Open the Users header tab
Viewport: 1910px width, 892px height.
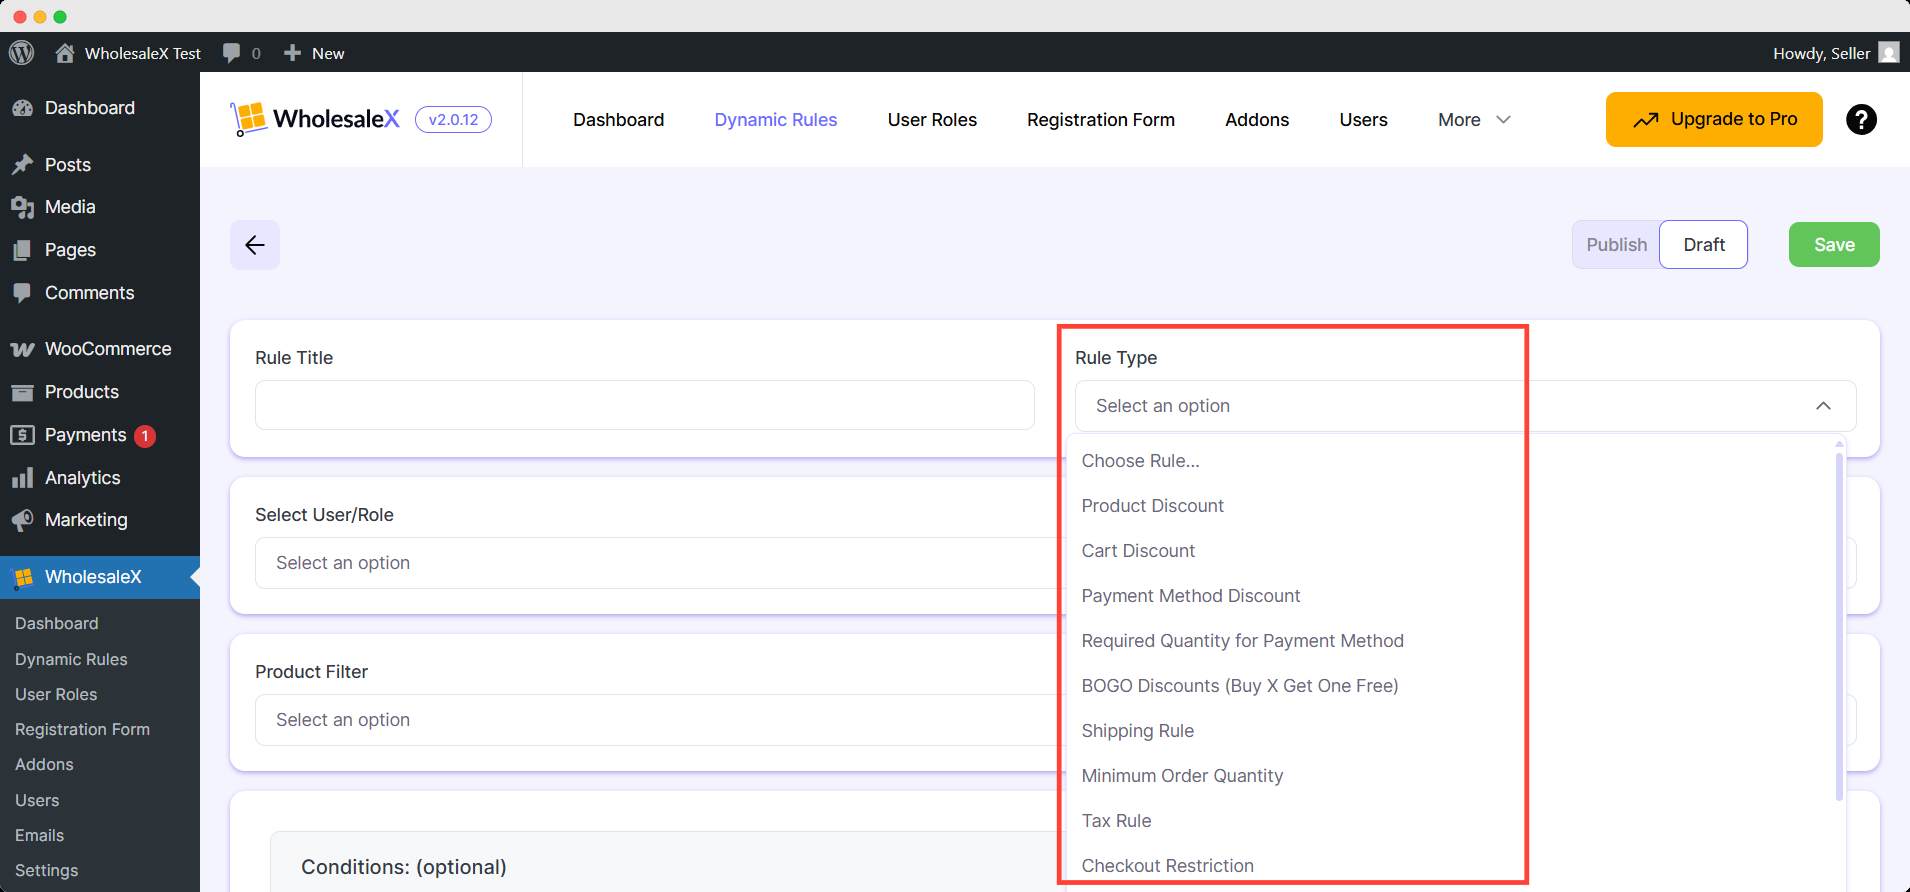tap(1363, 120)
